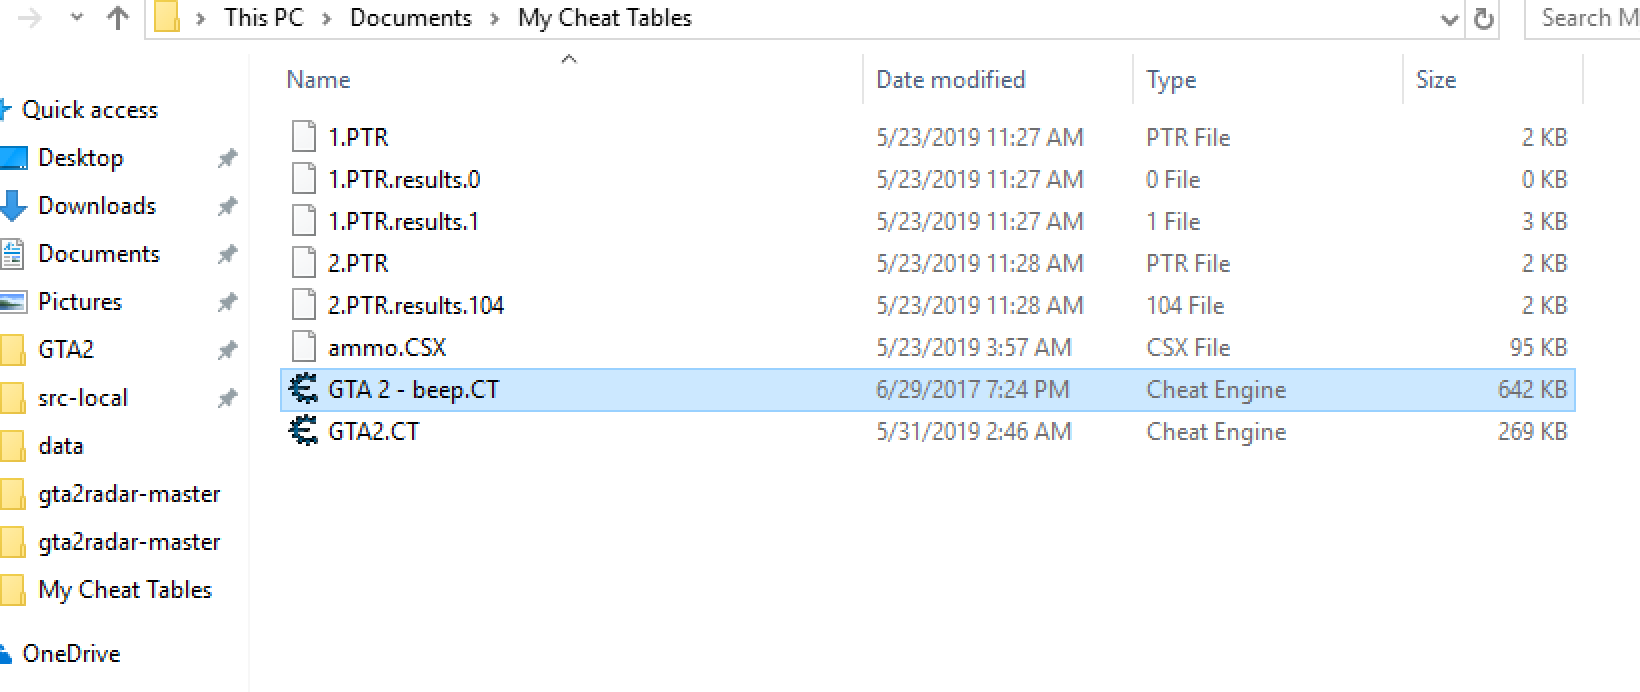Click the Documents breadcrumb in address bar

point(410,18)
